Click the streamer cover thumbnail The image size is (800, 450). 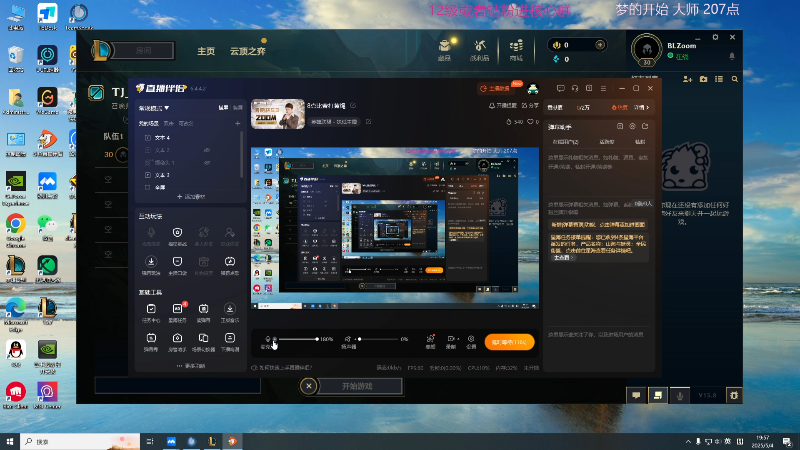coord(278,114)
